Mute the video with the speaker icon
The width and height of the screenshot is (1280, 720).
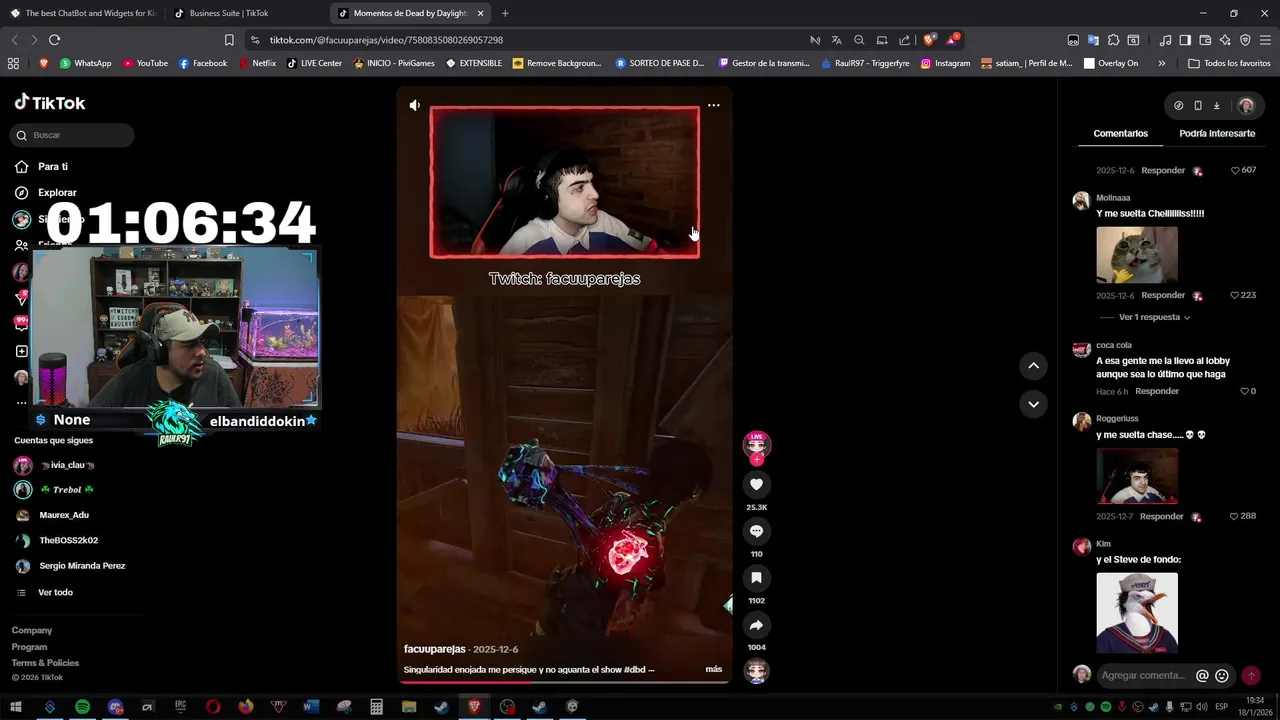pyautogui.click(x=415, y=105)
